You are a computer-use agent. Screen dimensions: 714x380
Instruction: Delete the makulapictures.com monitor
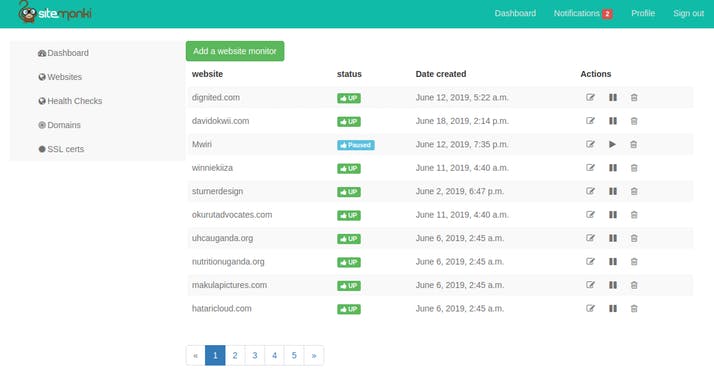coord(634,285)
